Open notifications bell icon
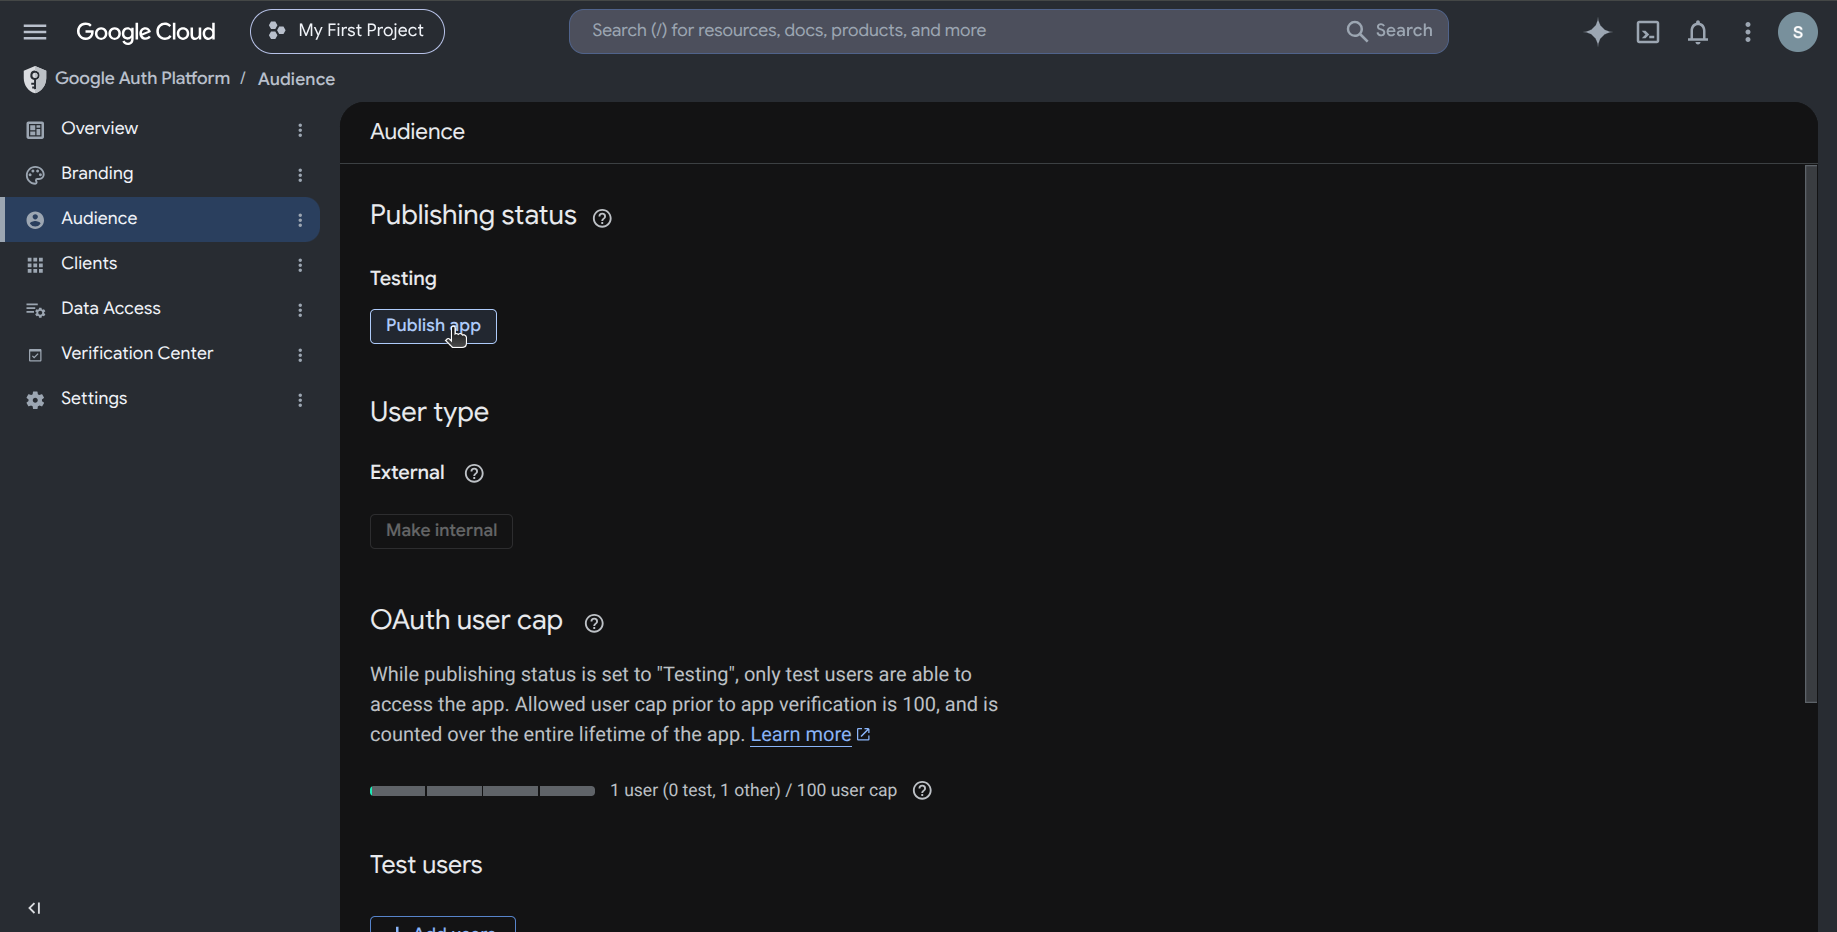 pos(1698,32)
